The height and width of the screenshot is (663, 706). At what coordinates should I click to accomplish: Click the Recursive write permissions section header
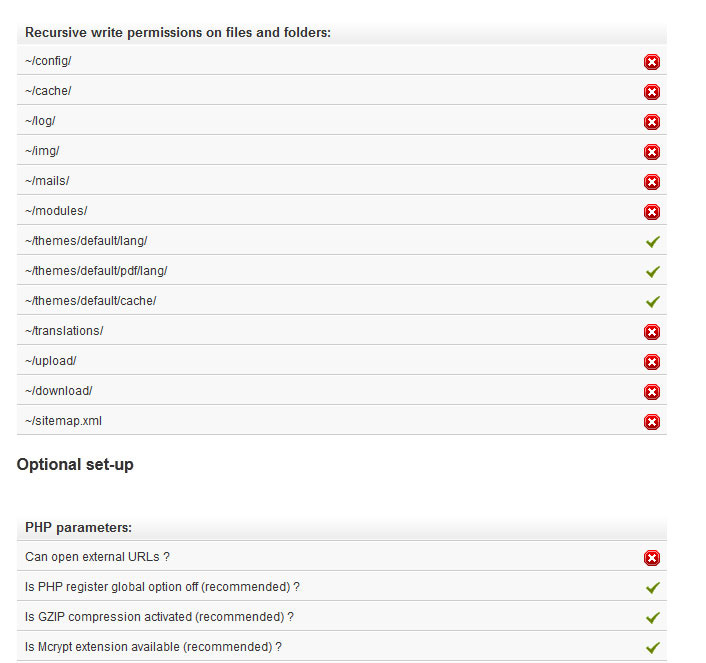178,33
